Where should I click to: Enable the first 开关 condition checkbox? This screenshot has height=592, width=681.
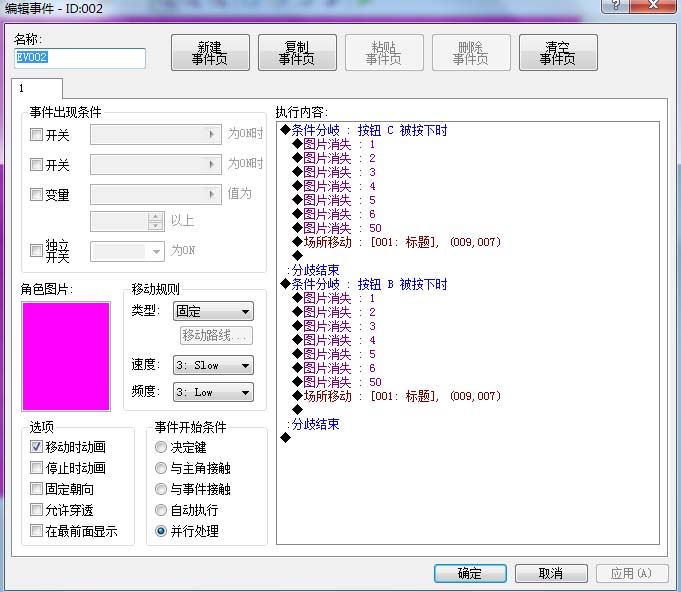[36, 135]
